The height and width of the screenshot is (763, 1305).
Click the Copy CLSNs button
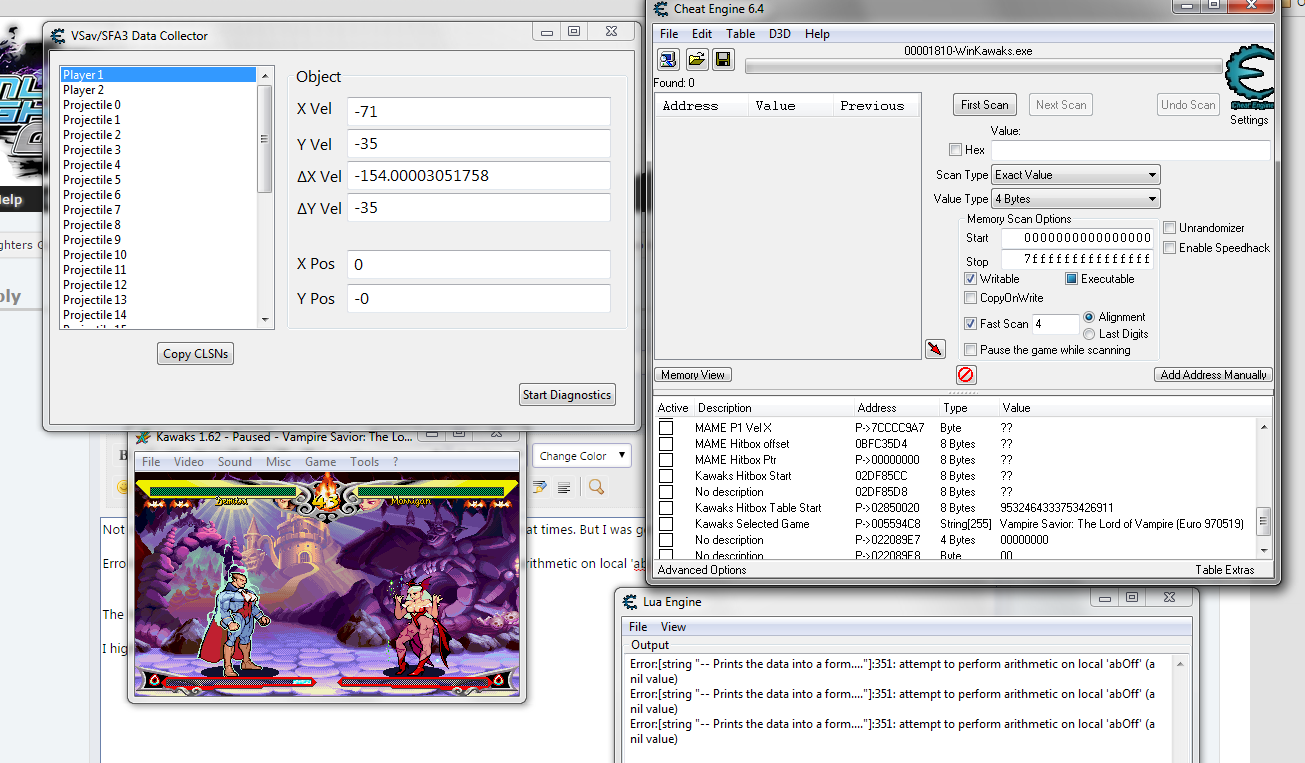pos(196,354)
